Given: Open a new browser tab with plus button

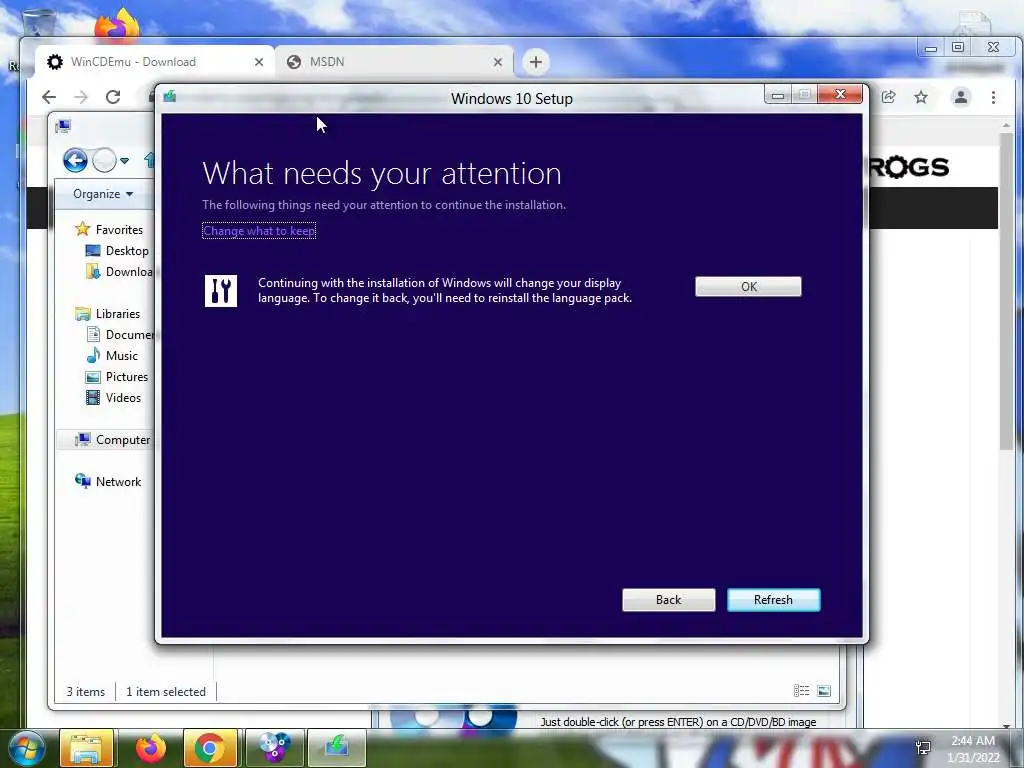Looking at the screenshot, I should pyautogui.click(x=536, y=62).
